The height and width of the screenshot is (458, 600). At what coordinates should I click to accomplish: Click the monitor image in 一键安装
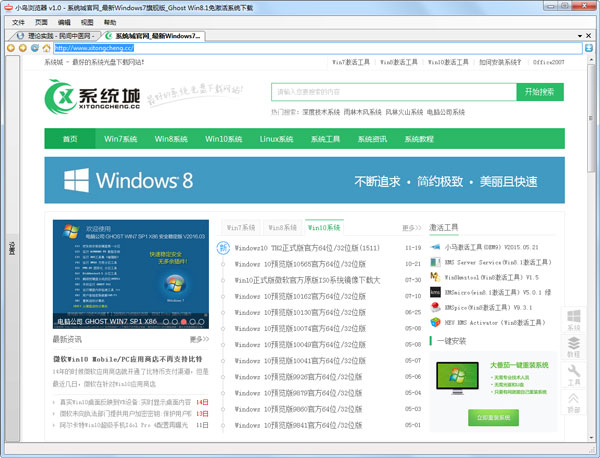click(457, 378)
